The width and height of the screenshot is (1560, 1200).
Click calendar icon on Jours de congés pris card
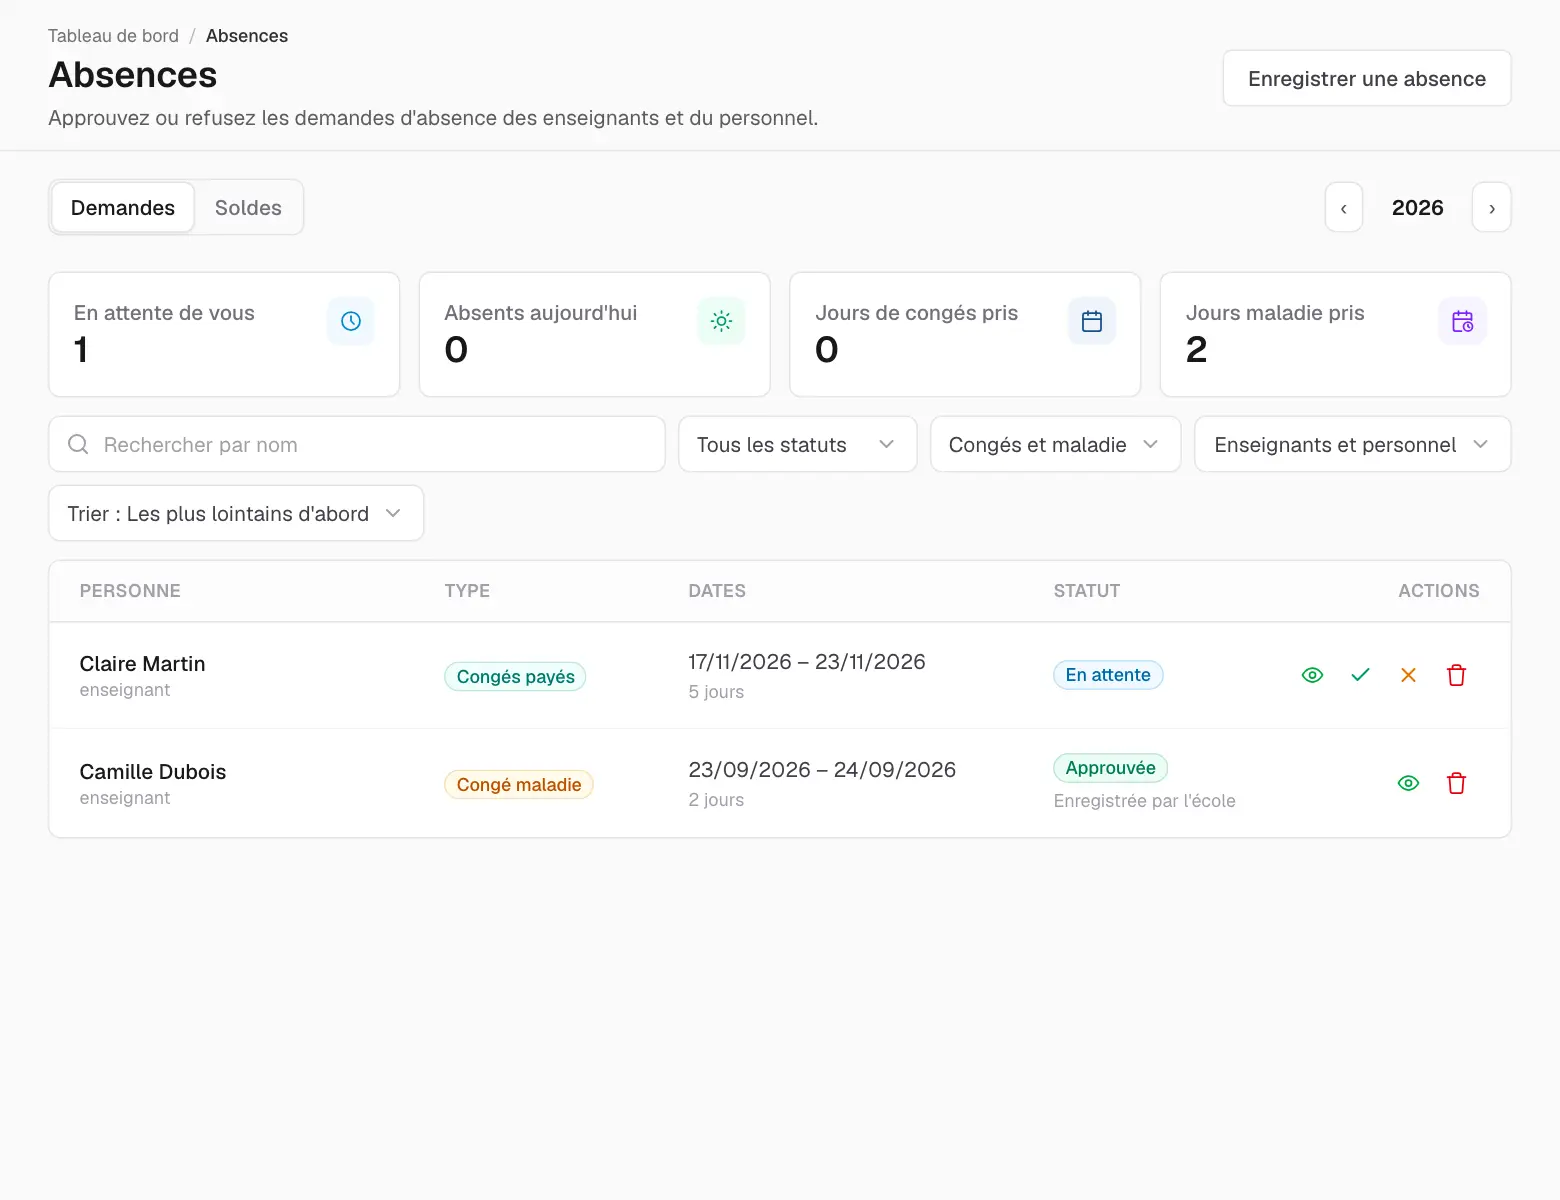coord(1092,321)
